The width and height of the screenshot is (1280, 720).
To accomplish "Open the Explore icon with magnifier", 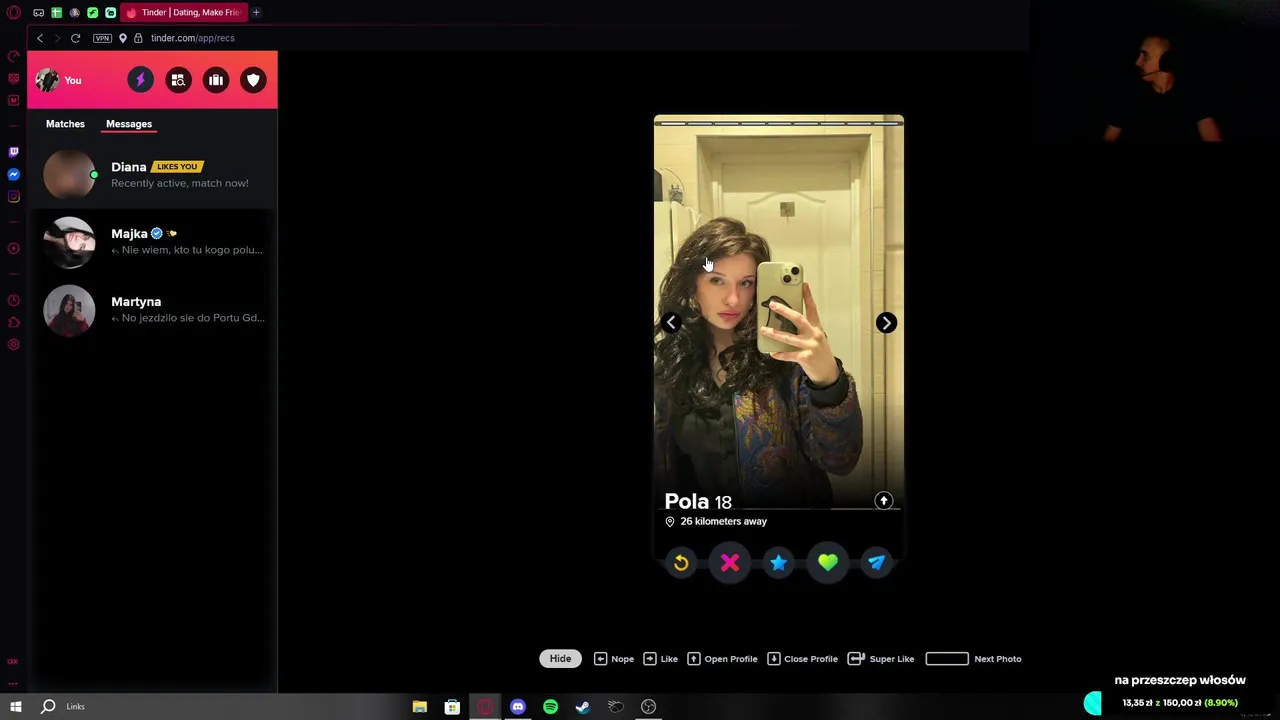I will (x=178, y=80).
